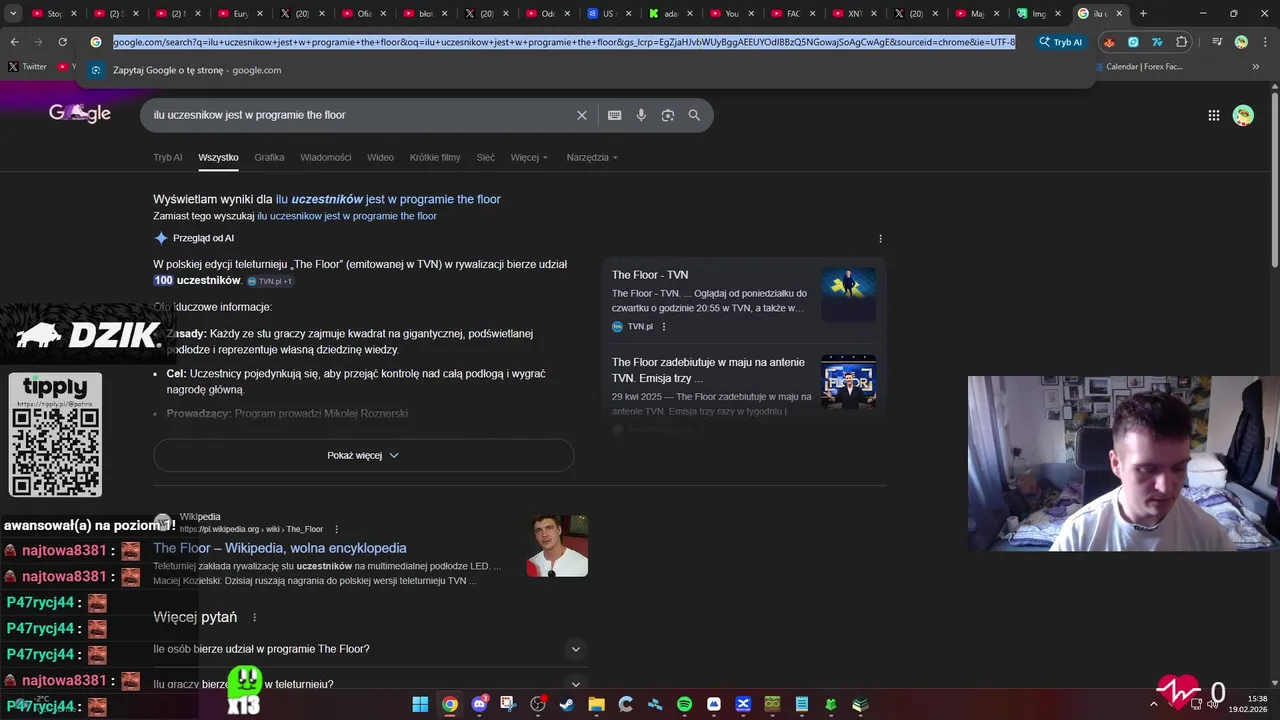1280x720 pixels.
Task: Open Steam from the taskbar
Action: tap(566, 704)
